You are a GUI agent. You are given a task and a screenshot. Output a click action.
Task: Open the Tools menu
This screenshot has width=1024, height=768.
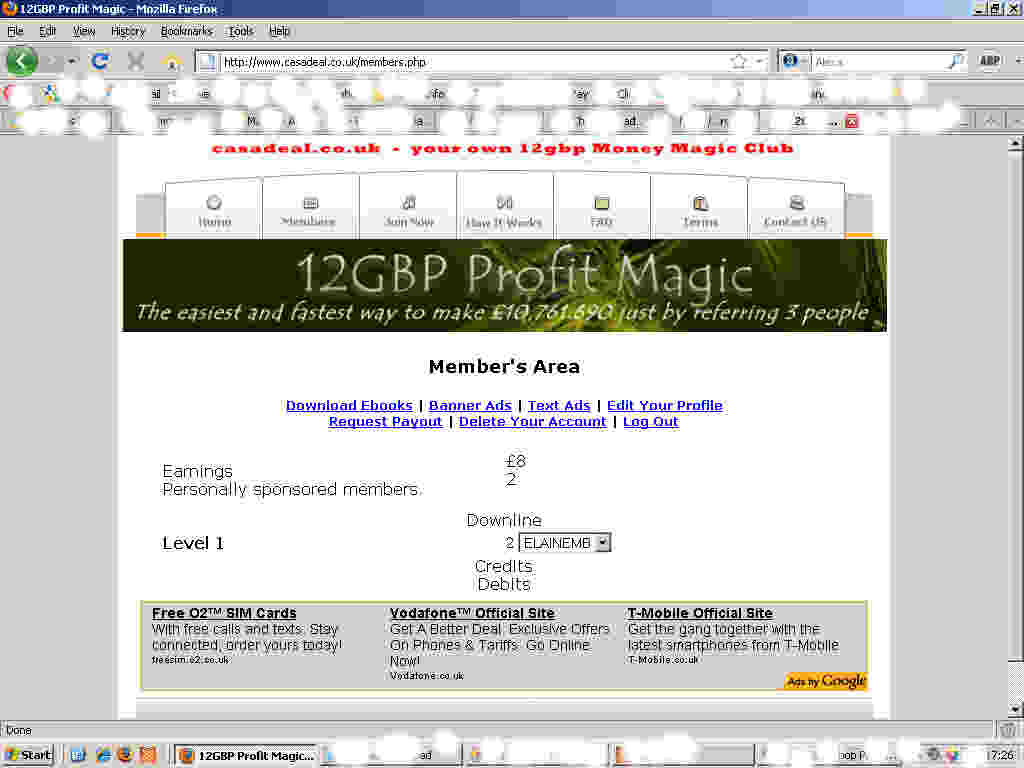click(240, 31)
